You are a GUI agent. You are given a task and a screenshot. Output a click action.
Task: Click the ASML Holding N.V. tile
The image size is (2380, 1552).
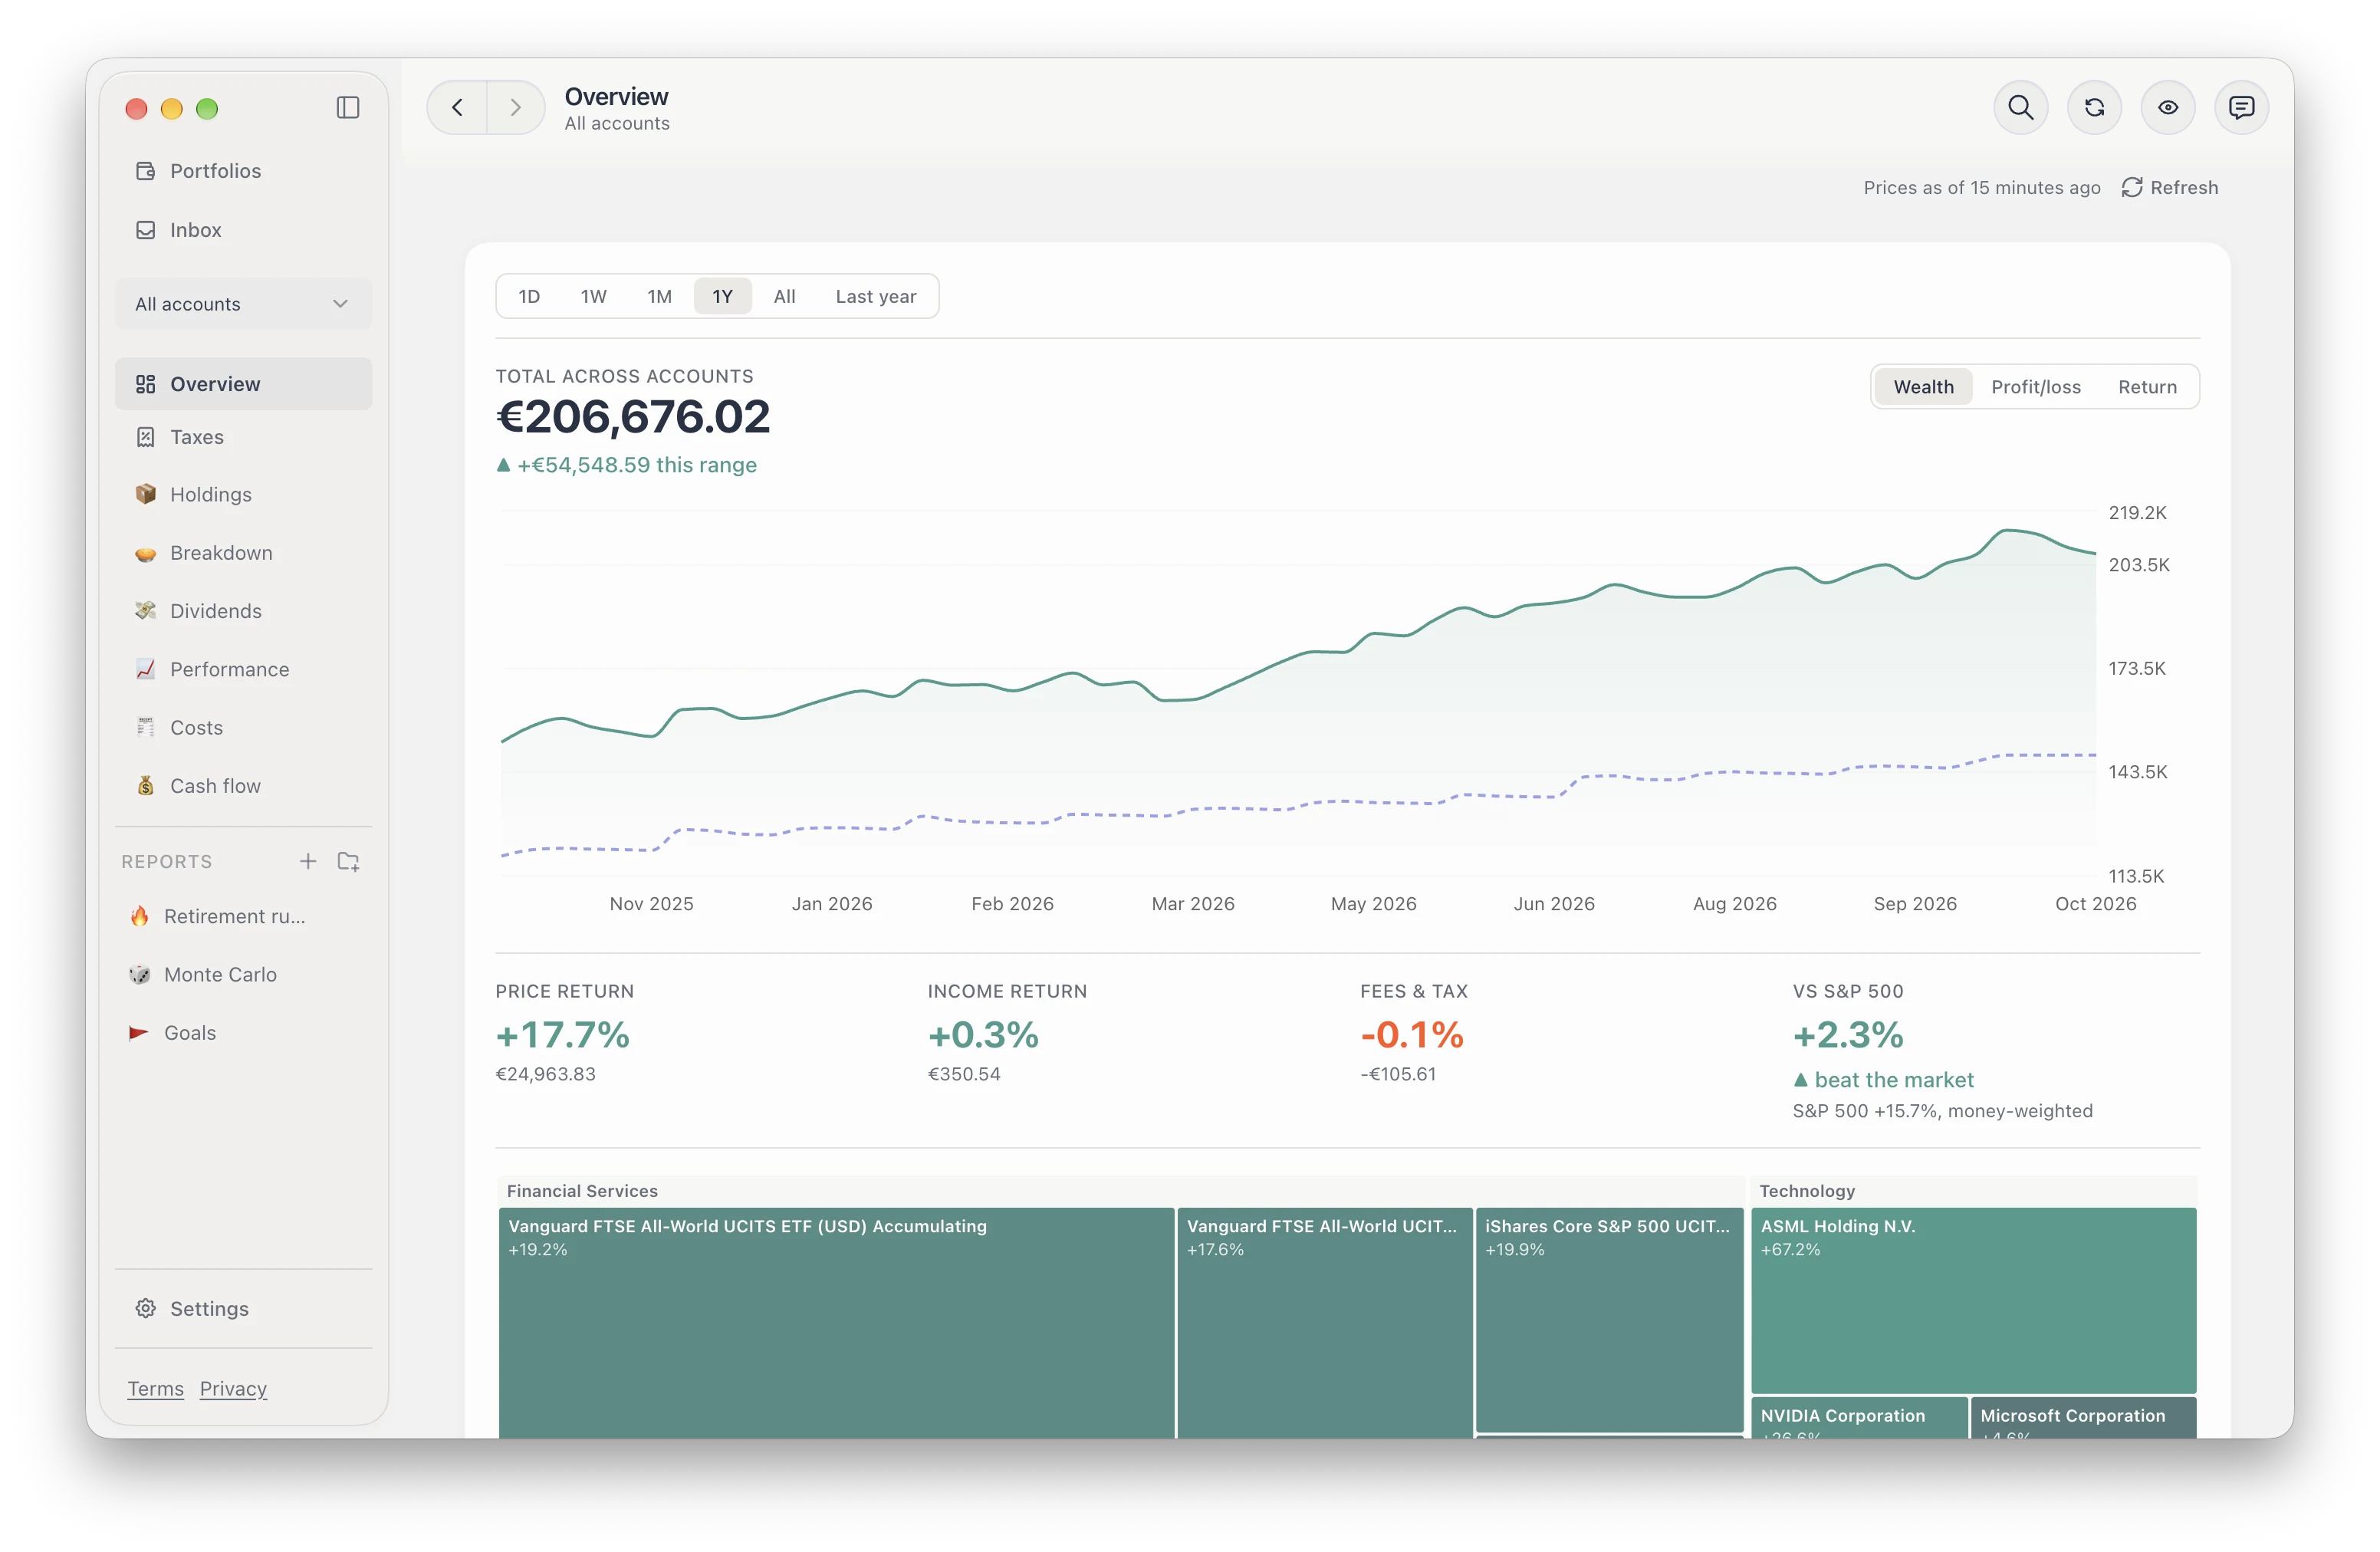[x=1973, y=1300]
